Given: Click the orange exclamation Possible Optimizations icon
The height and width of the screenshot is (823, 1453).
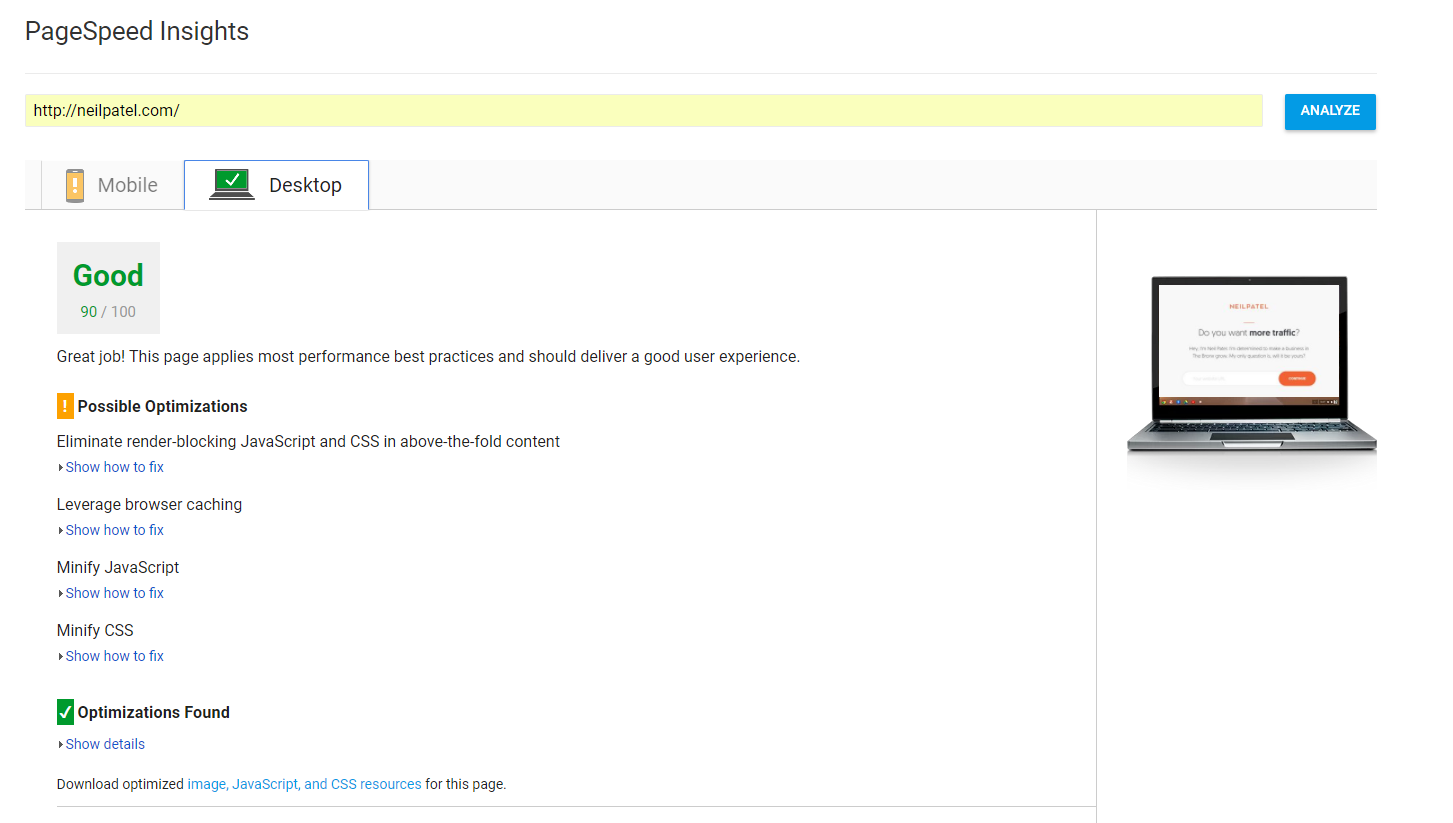Looking at the screenshot, I should 65,406.
